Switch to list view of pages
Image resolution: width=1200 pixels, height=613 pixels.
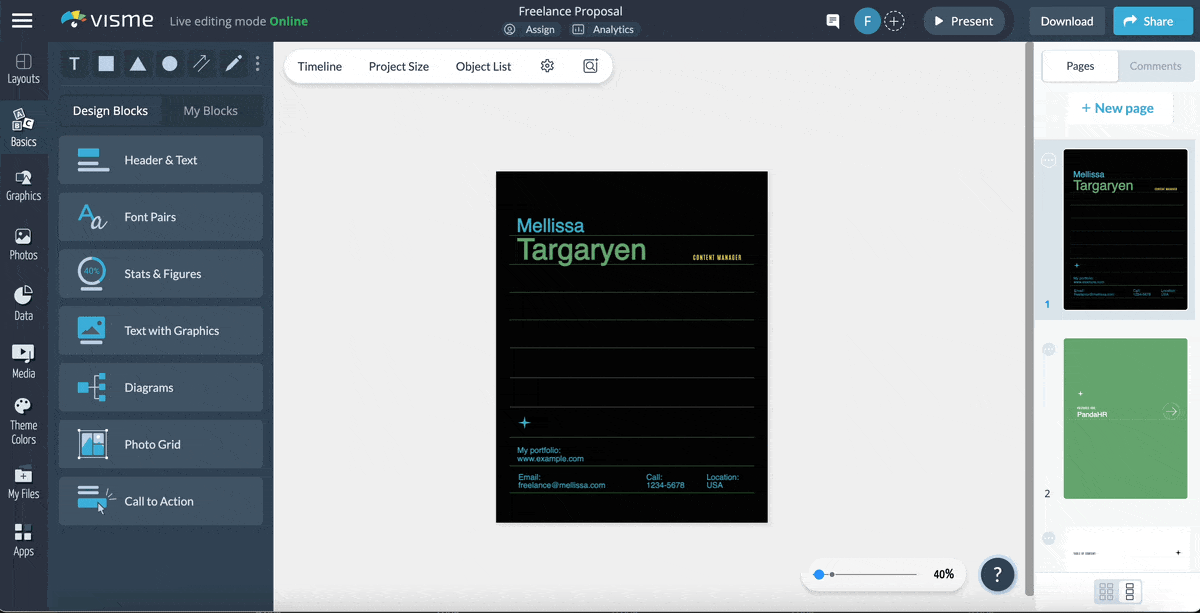(x=1130, y=592)
